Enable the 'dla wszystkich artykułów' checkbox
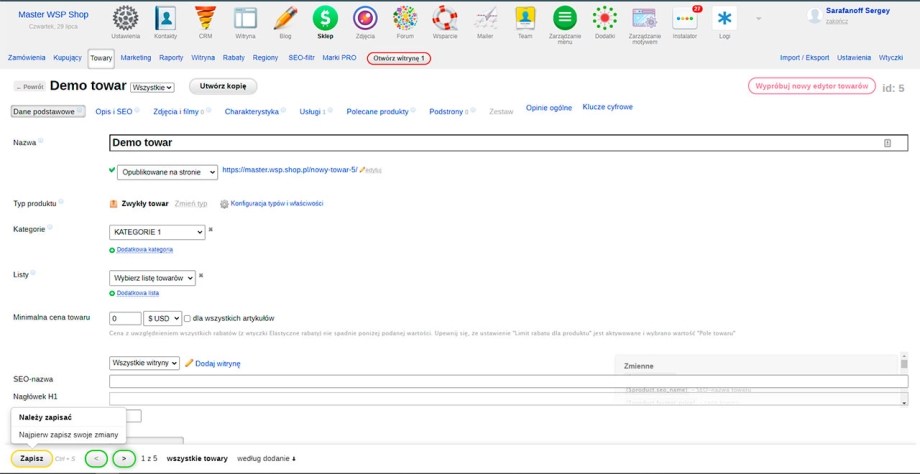Image resolution: width=920 pixels, height=474 pixels. click(187, 319)
